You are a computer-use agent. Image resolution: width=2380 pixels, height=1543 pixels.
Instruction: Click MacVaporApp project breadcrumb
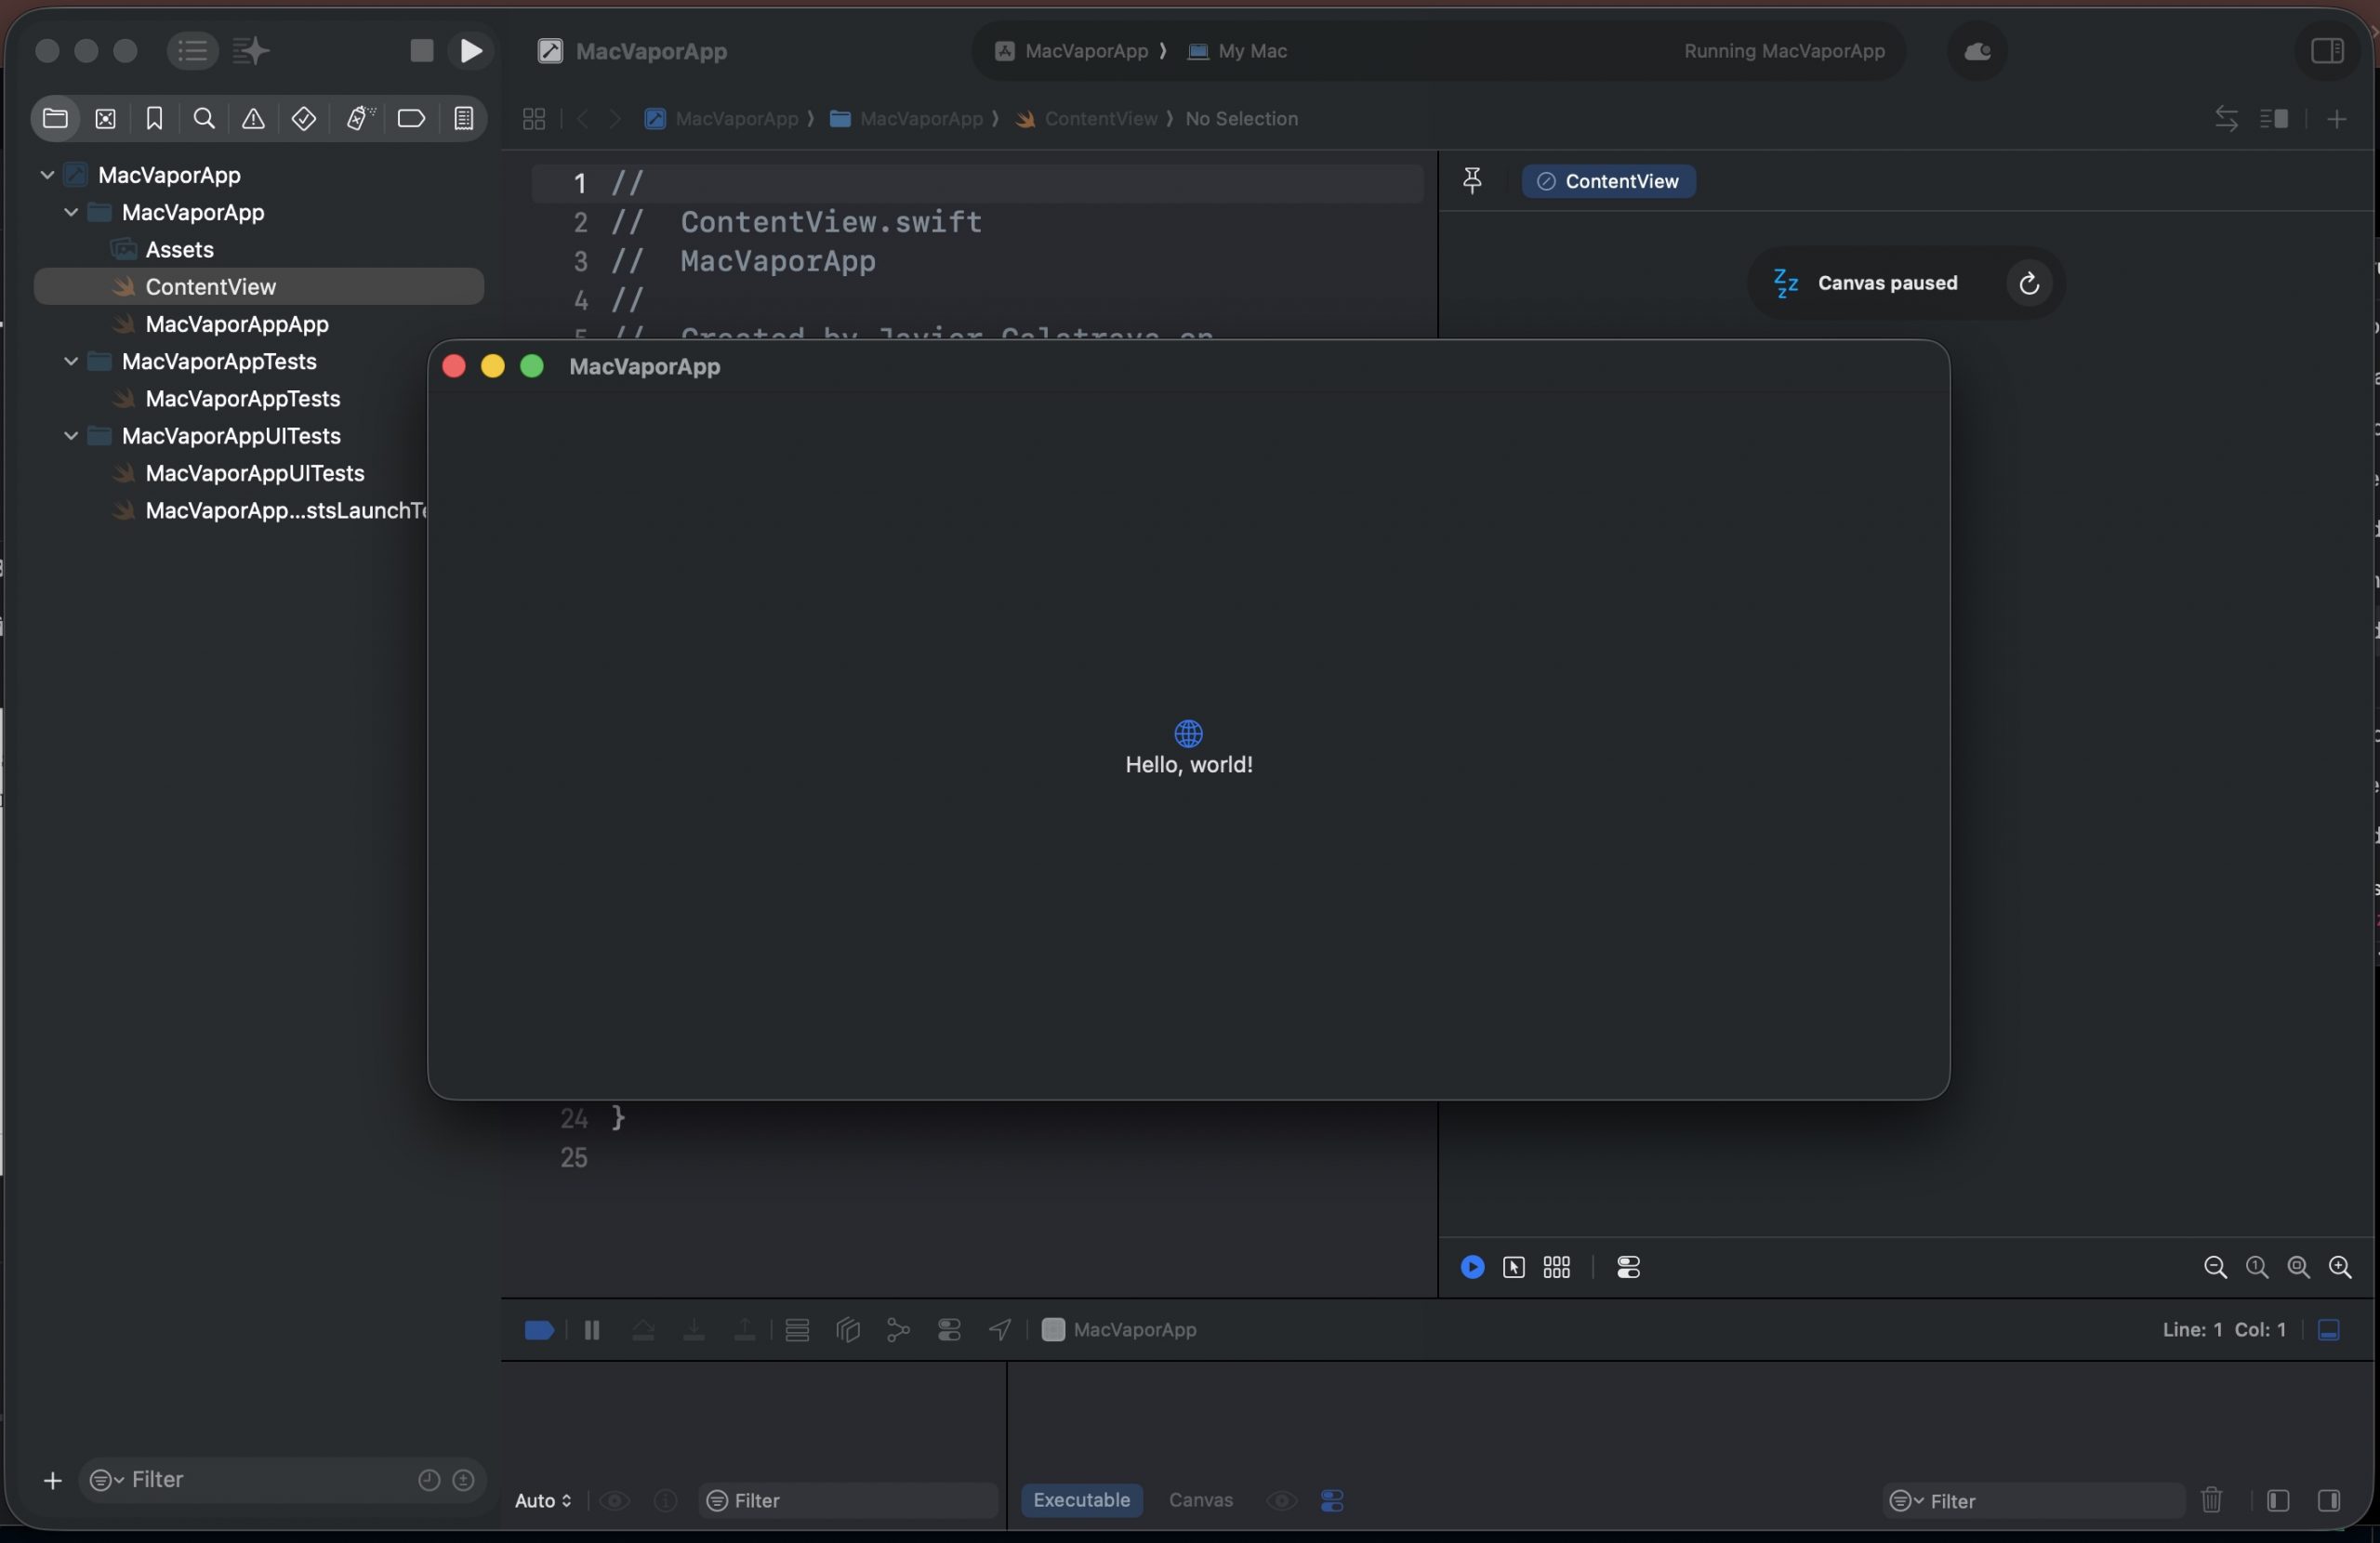tap(722, 119)
